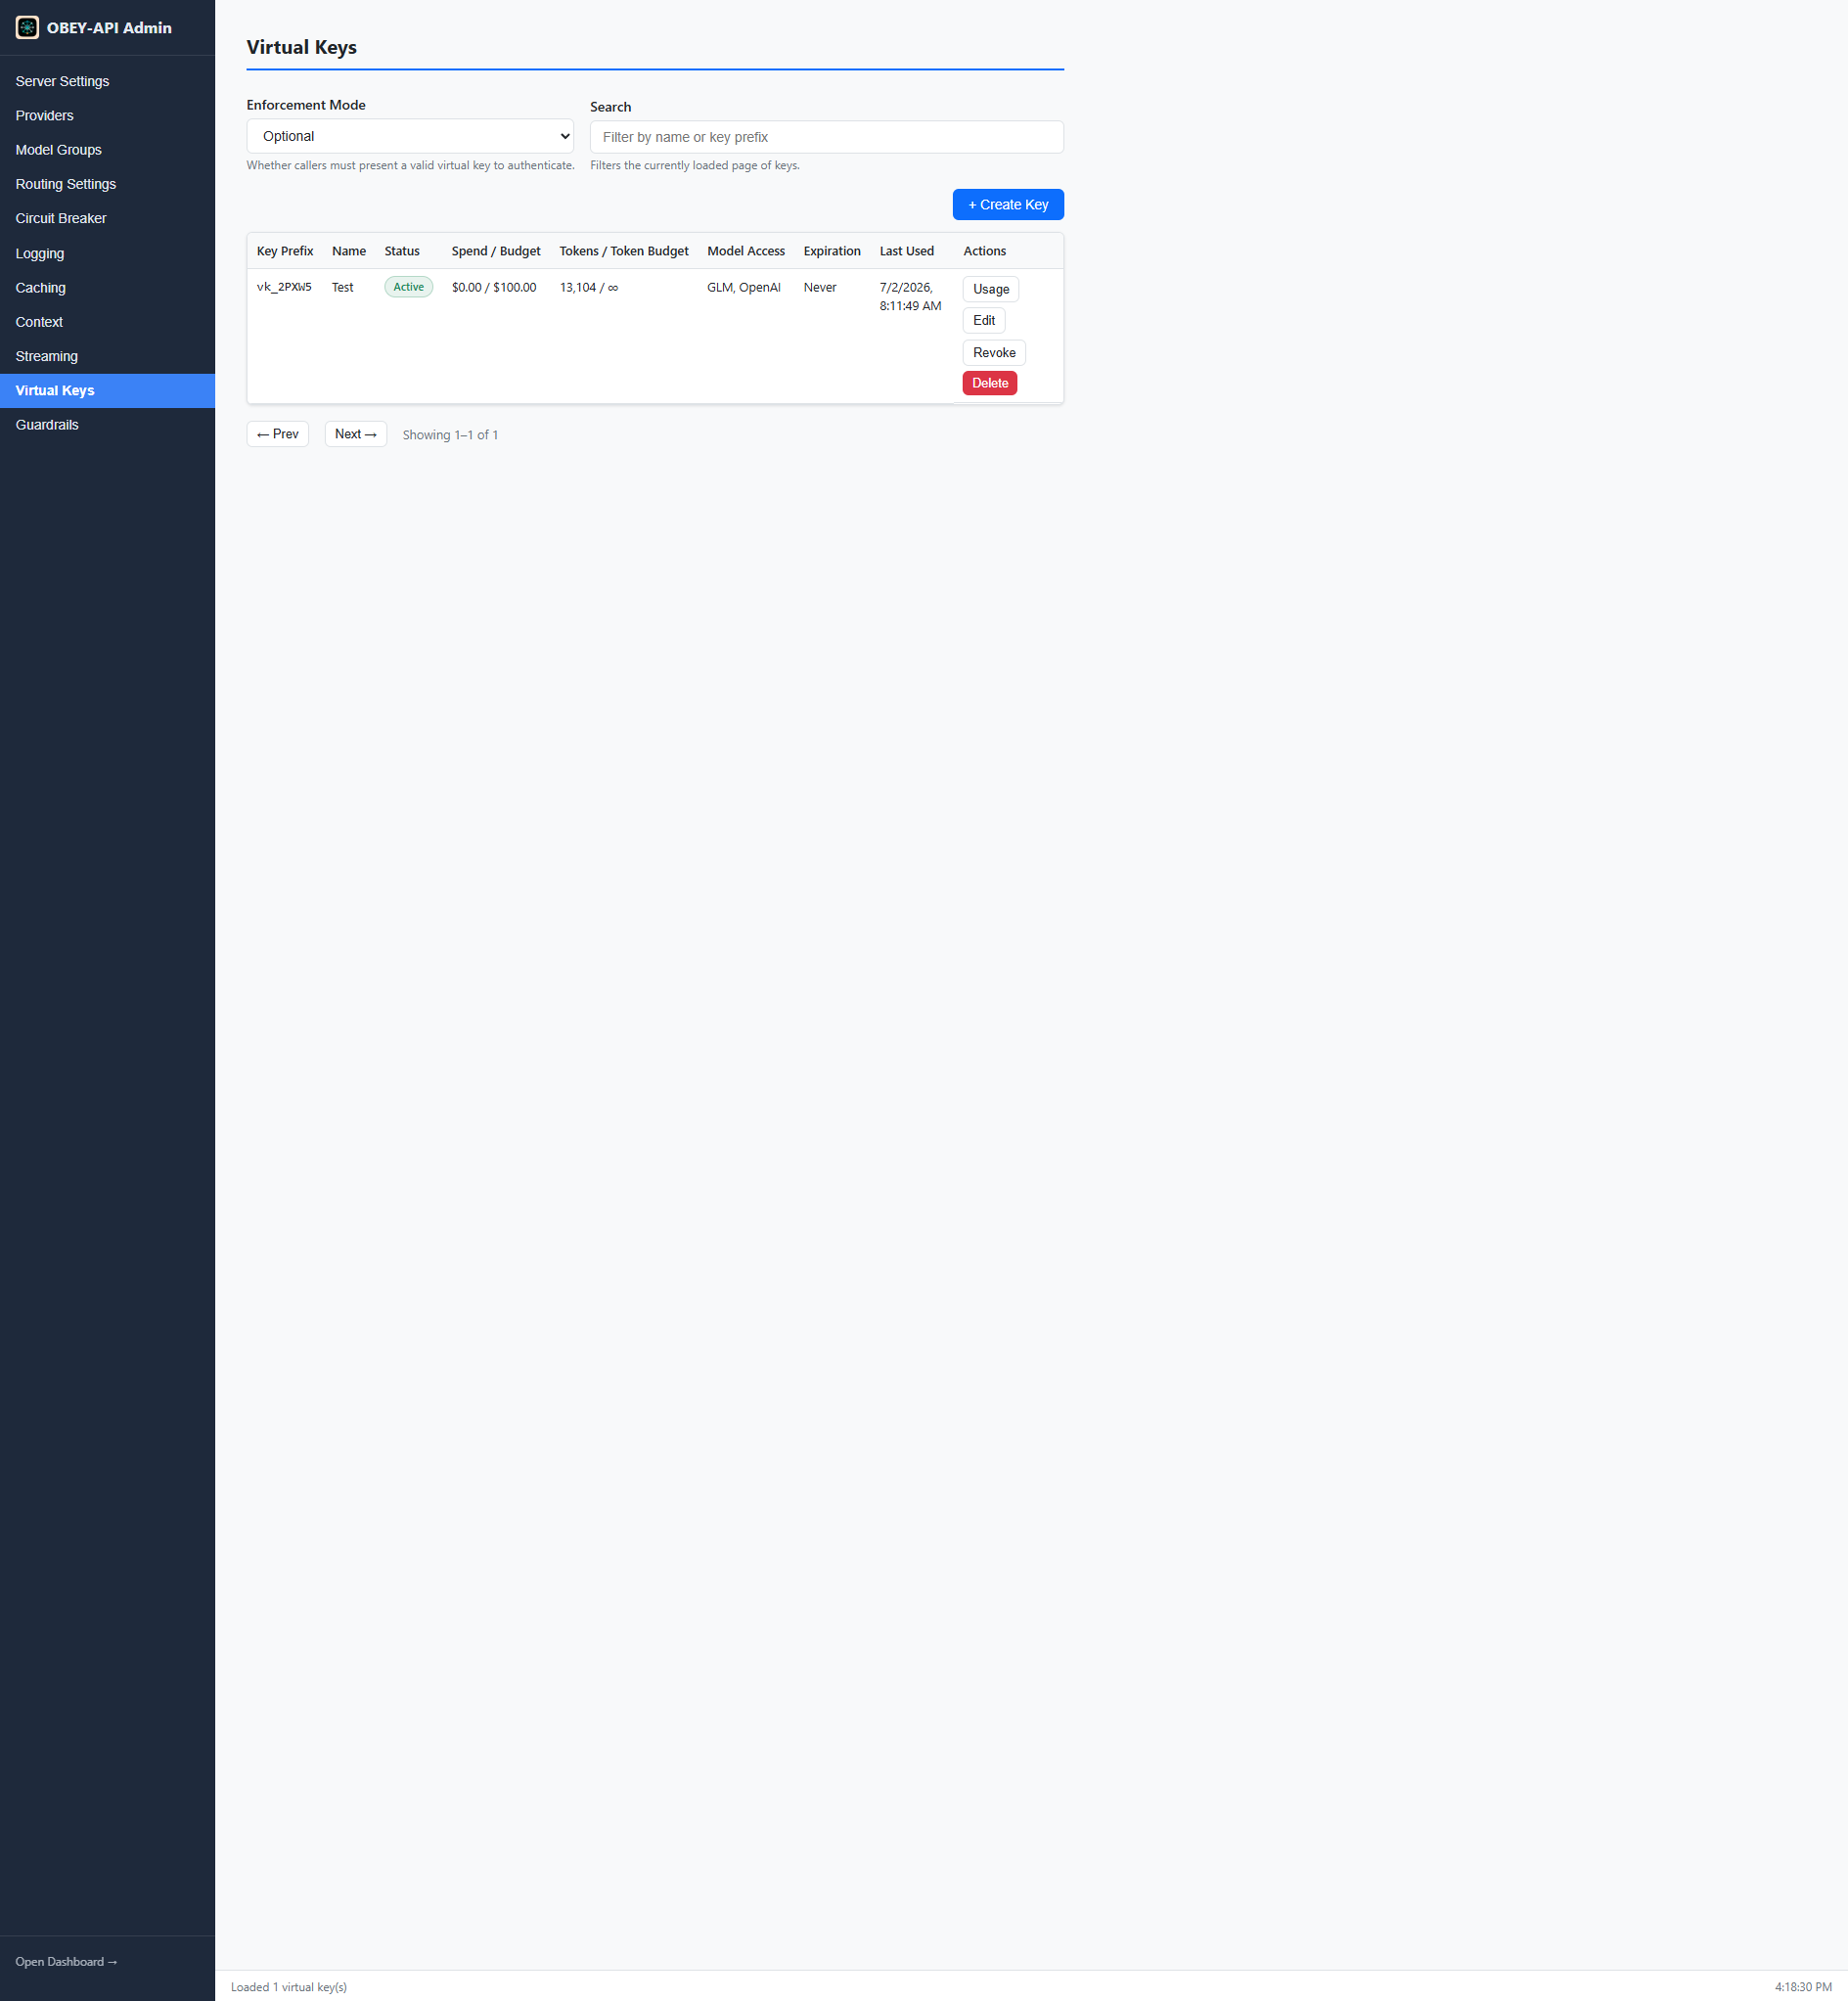This screenshot has height=2001, width=1848.
Task: Click the $0.00 / $100.00 spend value
Action: tap(494, 287)
